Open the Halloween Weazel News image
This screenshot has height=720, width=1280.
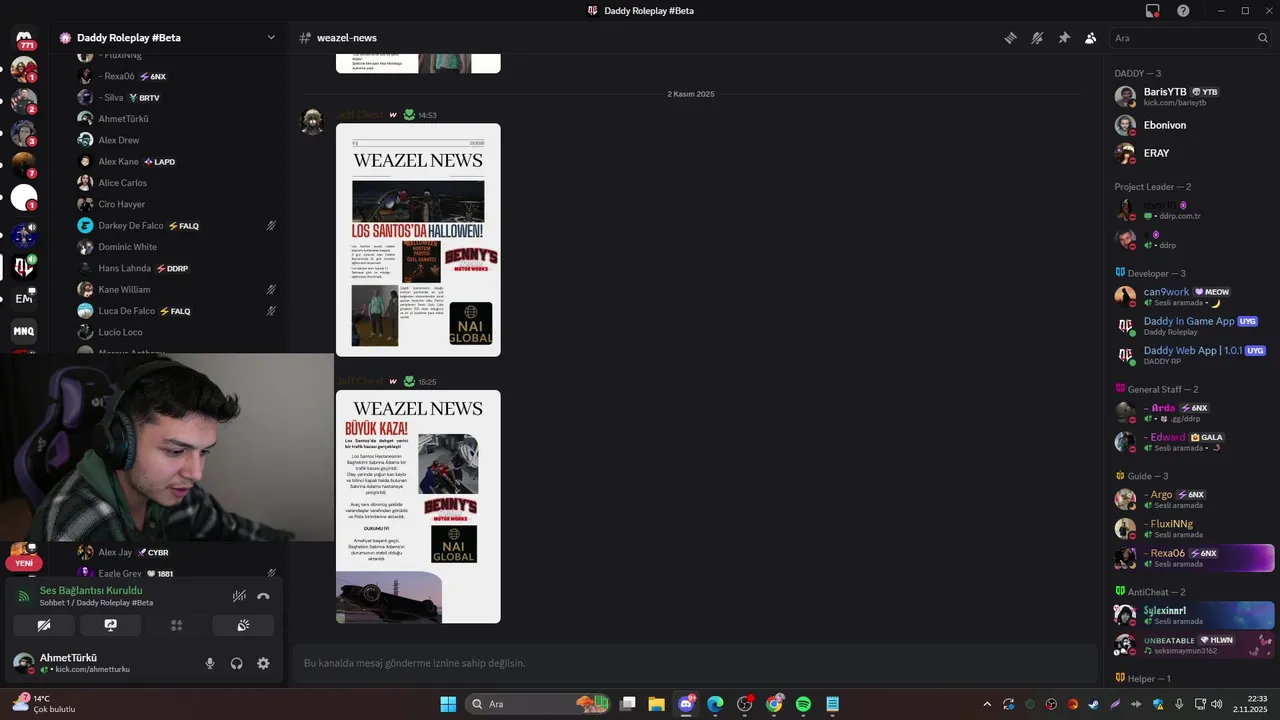418,240
